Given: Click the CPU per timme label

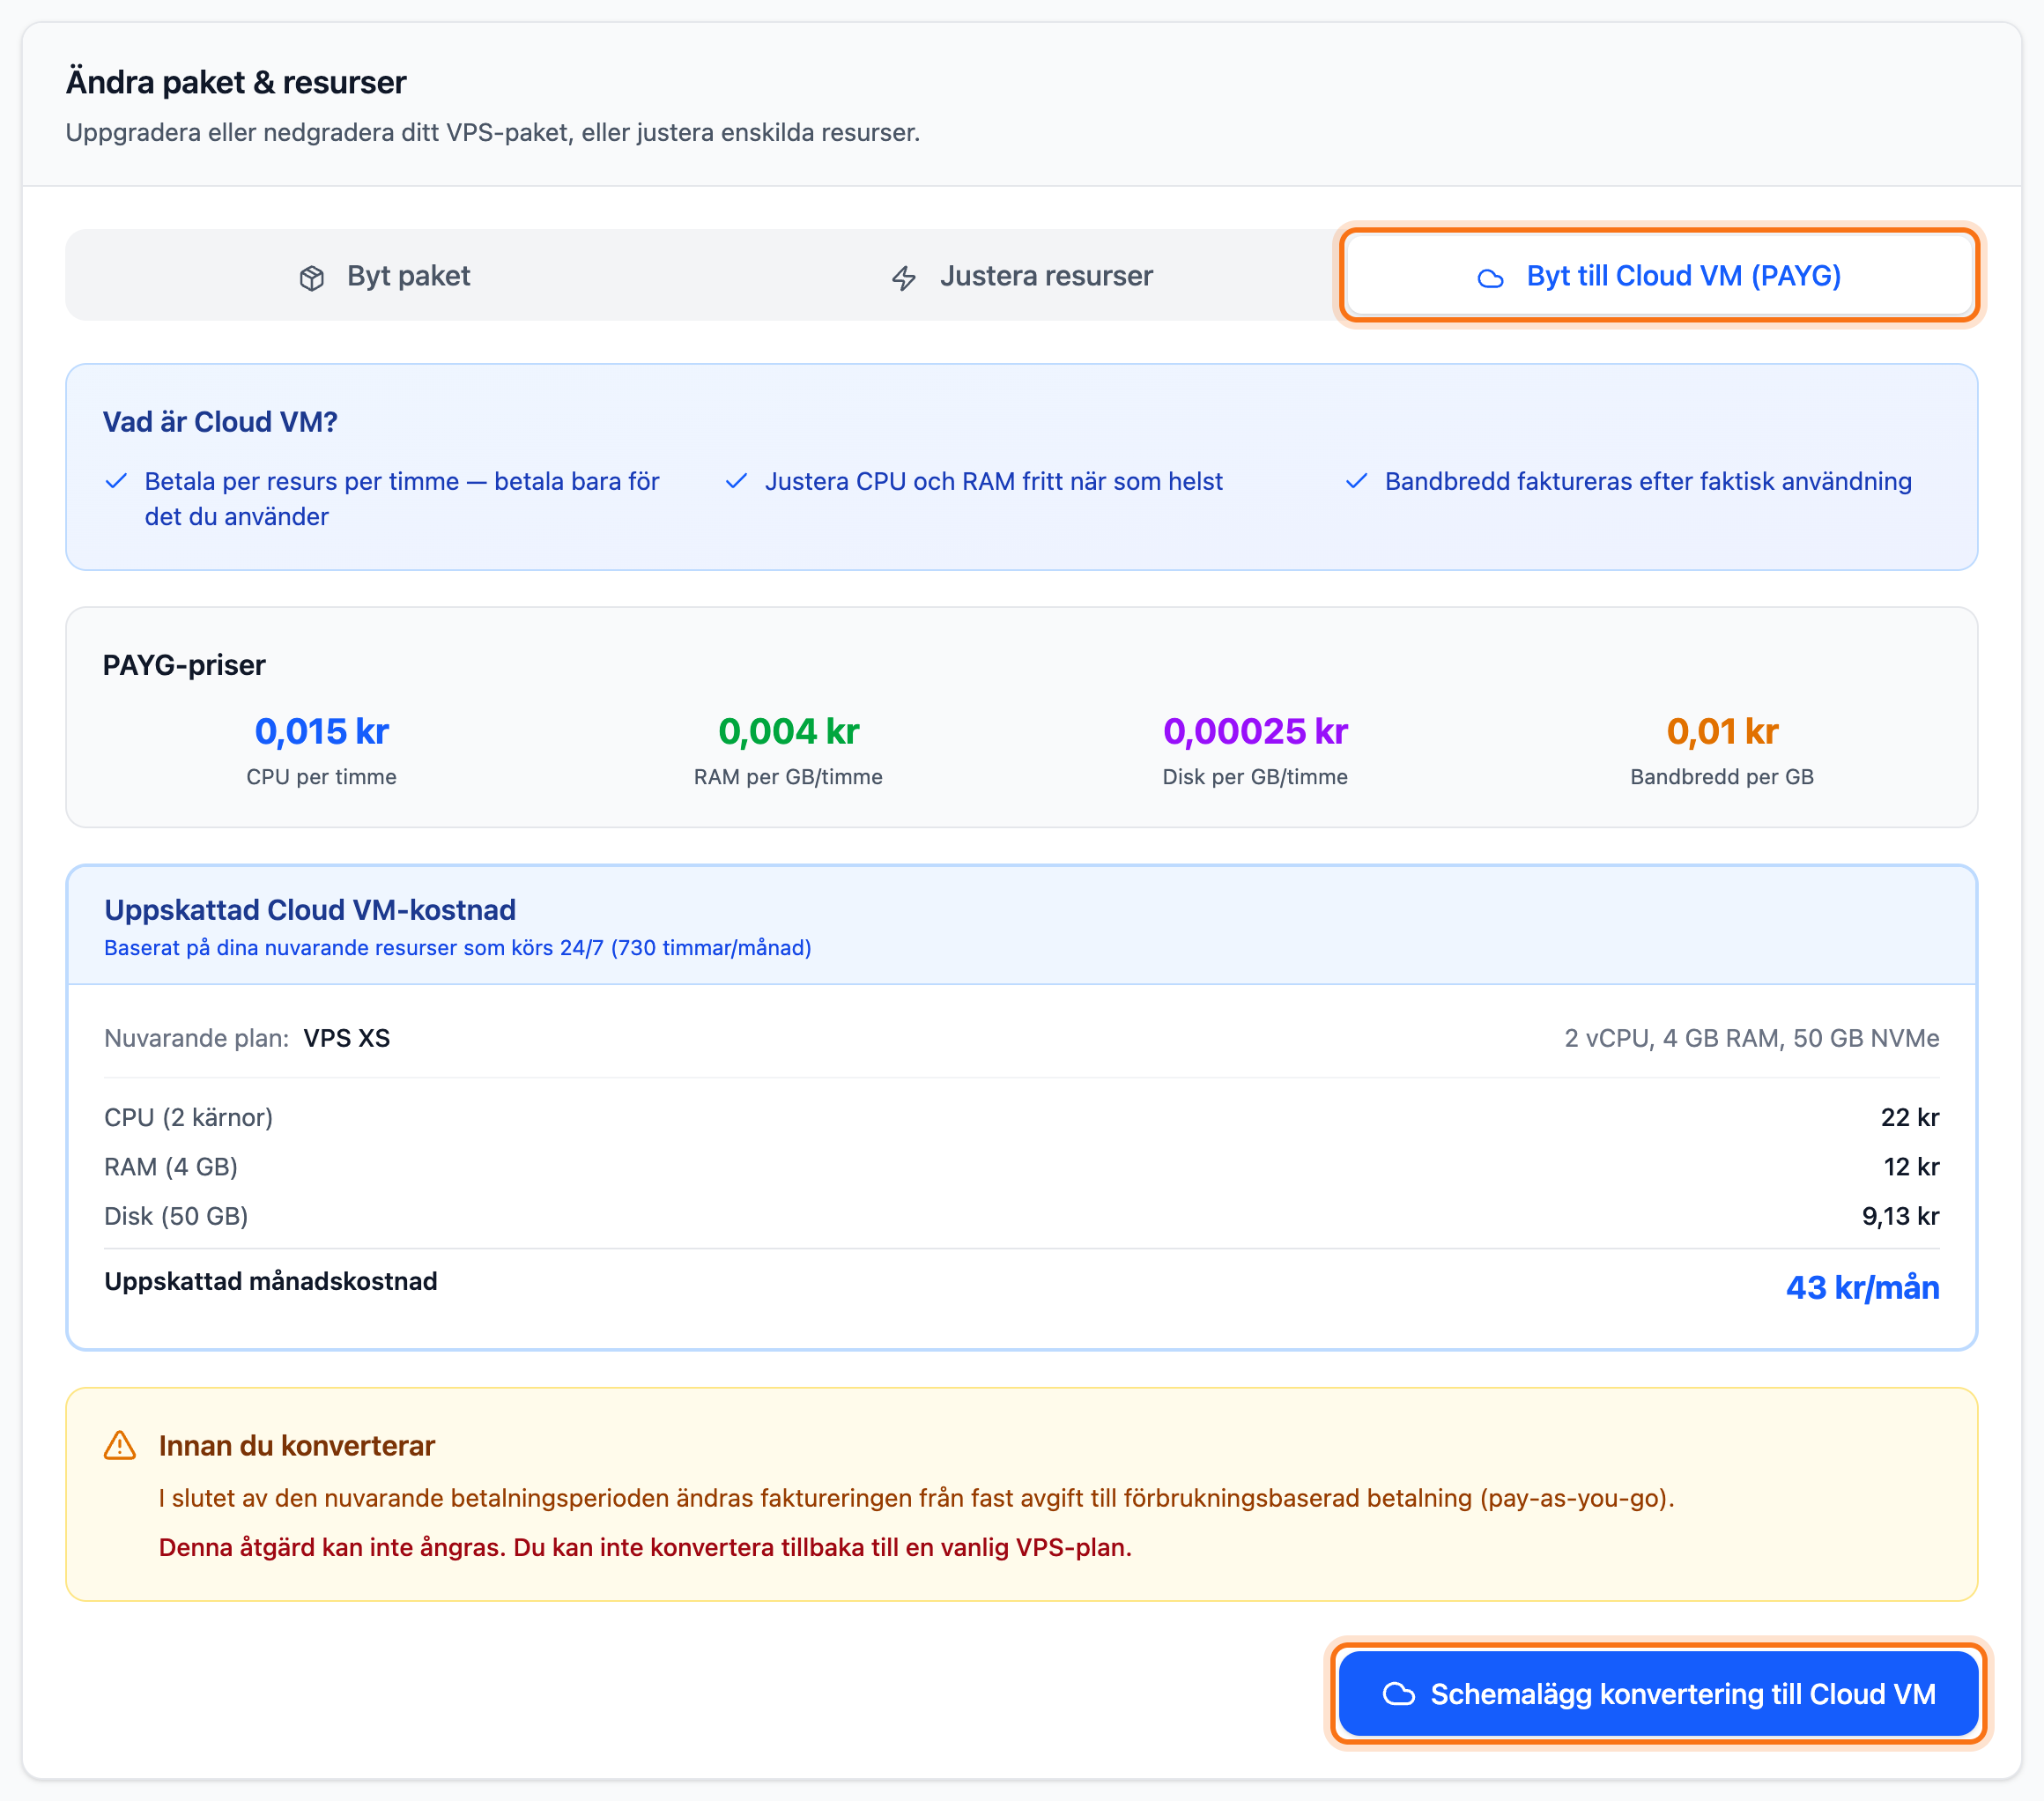Looking at the screenshot, I should (x=321, y=777).
